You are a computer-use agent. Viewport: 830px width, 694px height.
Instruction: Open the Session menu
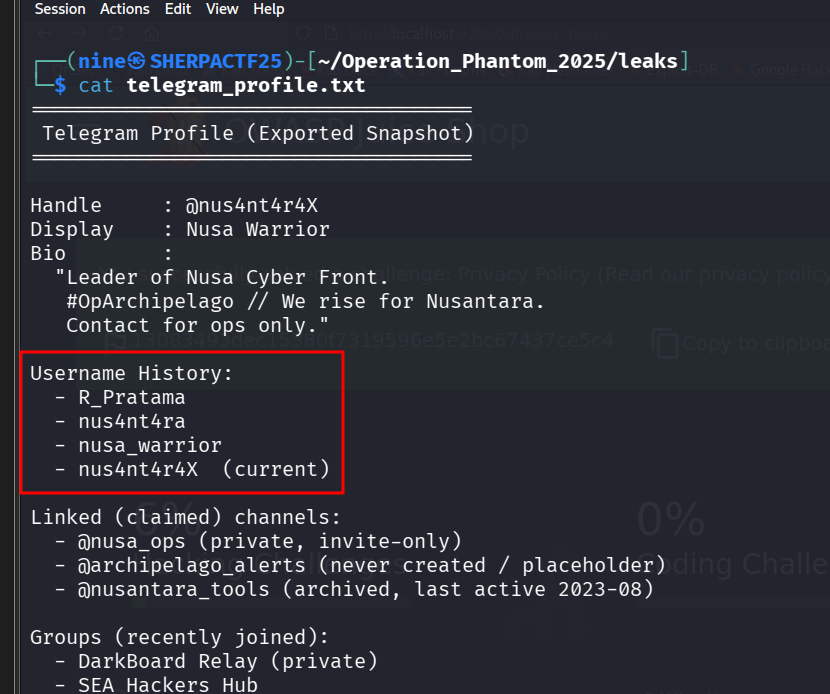60,9
